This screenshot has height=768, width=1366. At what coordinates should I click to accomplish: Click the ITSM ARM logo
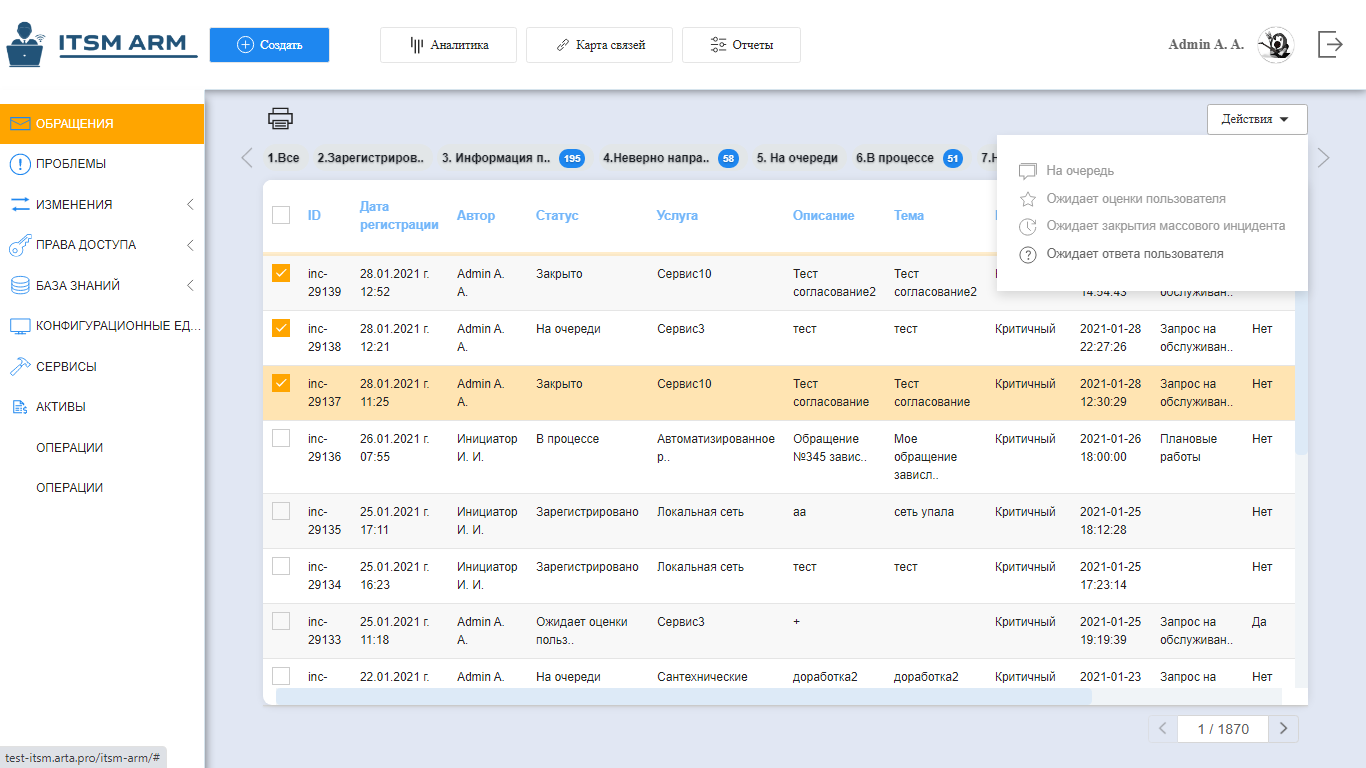coord(101,44)
